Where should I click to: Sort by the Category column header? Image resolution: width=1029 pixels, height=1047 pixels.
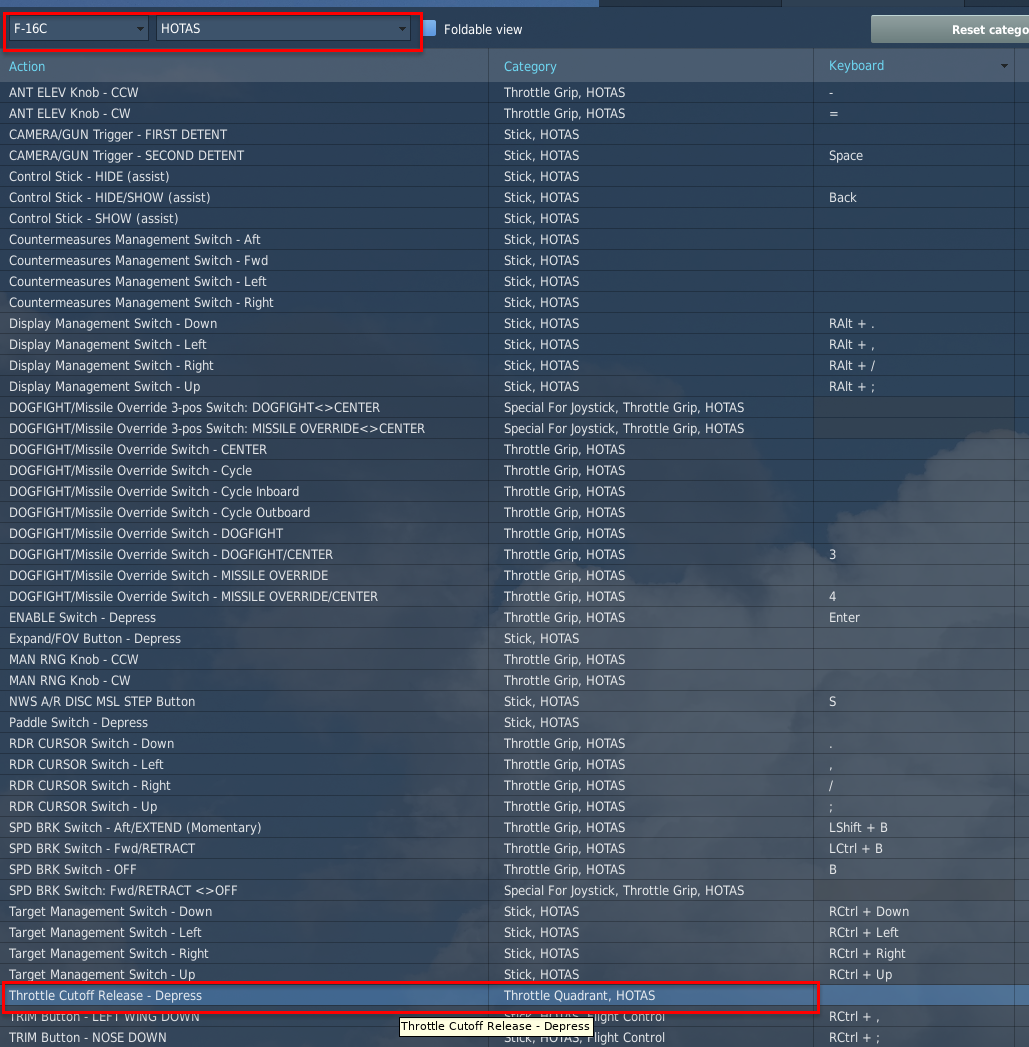(x=530, y=66)
